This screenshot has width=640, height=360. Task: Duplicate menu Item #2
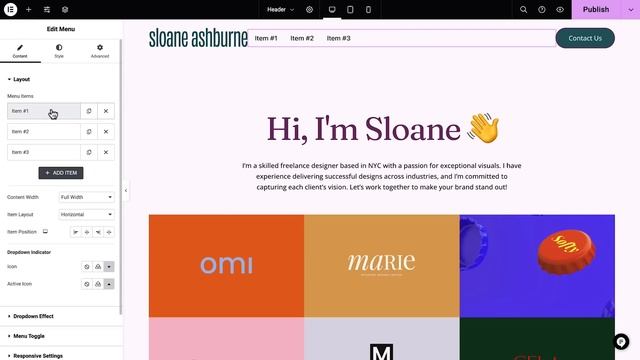click(x=89, y=131)
